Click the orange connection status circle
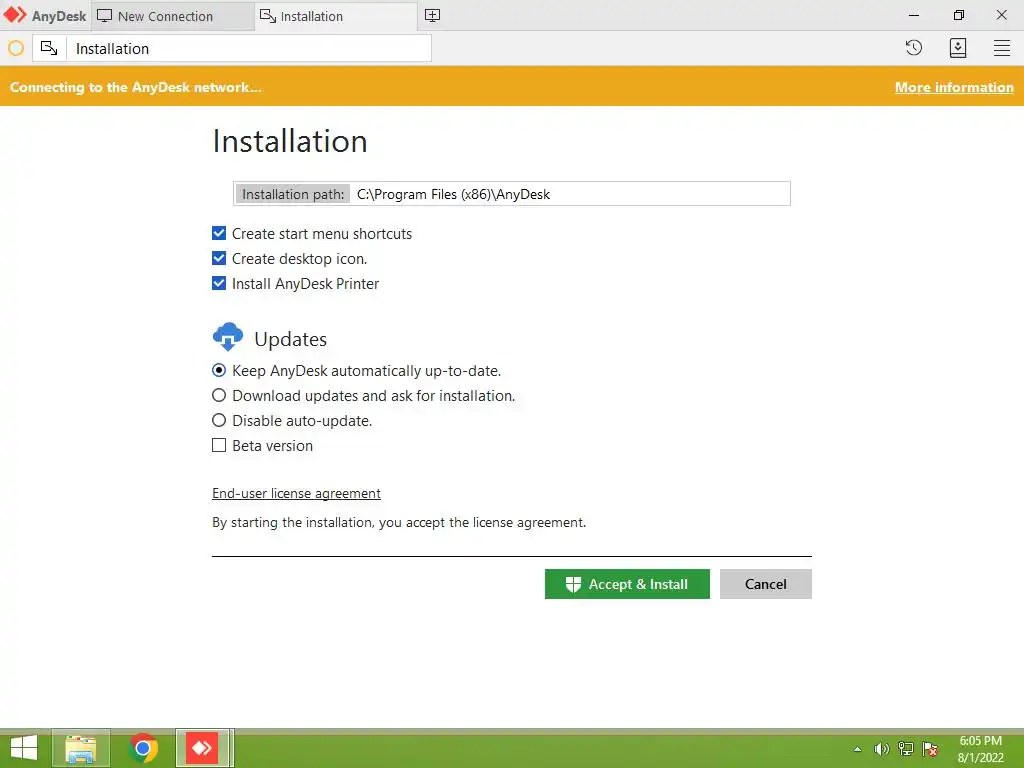The image size is (1024, 768). [x=16, y=48]
